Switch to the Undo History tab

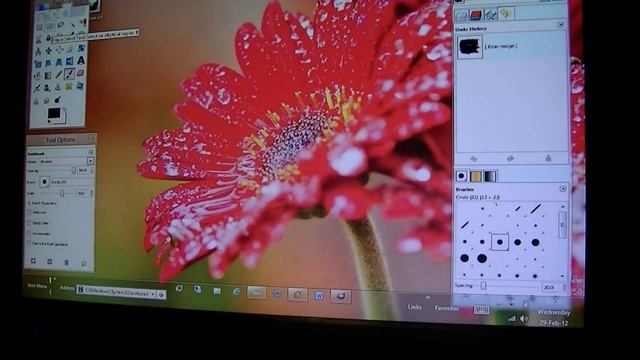tap(506, 14)
